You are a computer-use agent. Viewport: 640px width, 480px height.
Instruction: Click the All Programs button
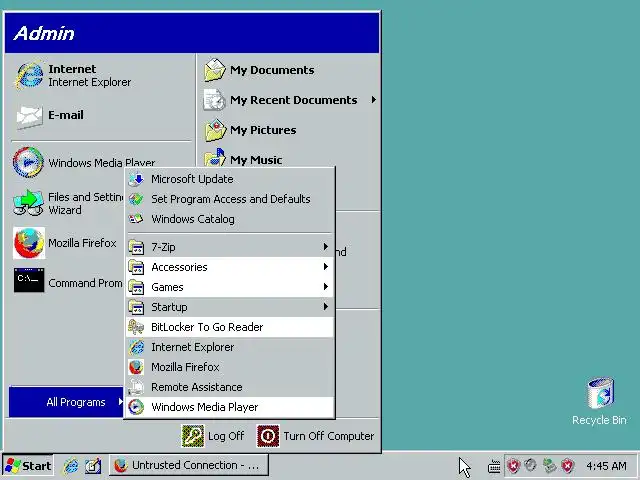pos(66,402)
